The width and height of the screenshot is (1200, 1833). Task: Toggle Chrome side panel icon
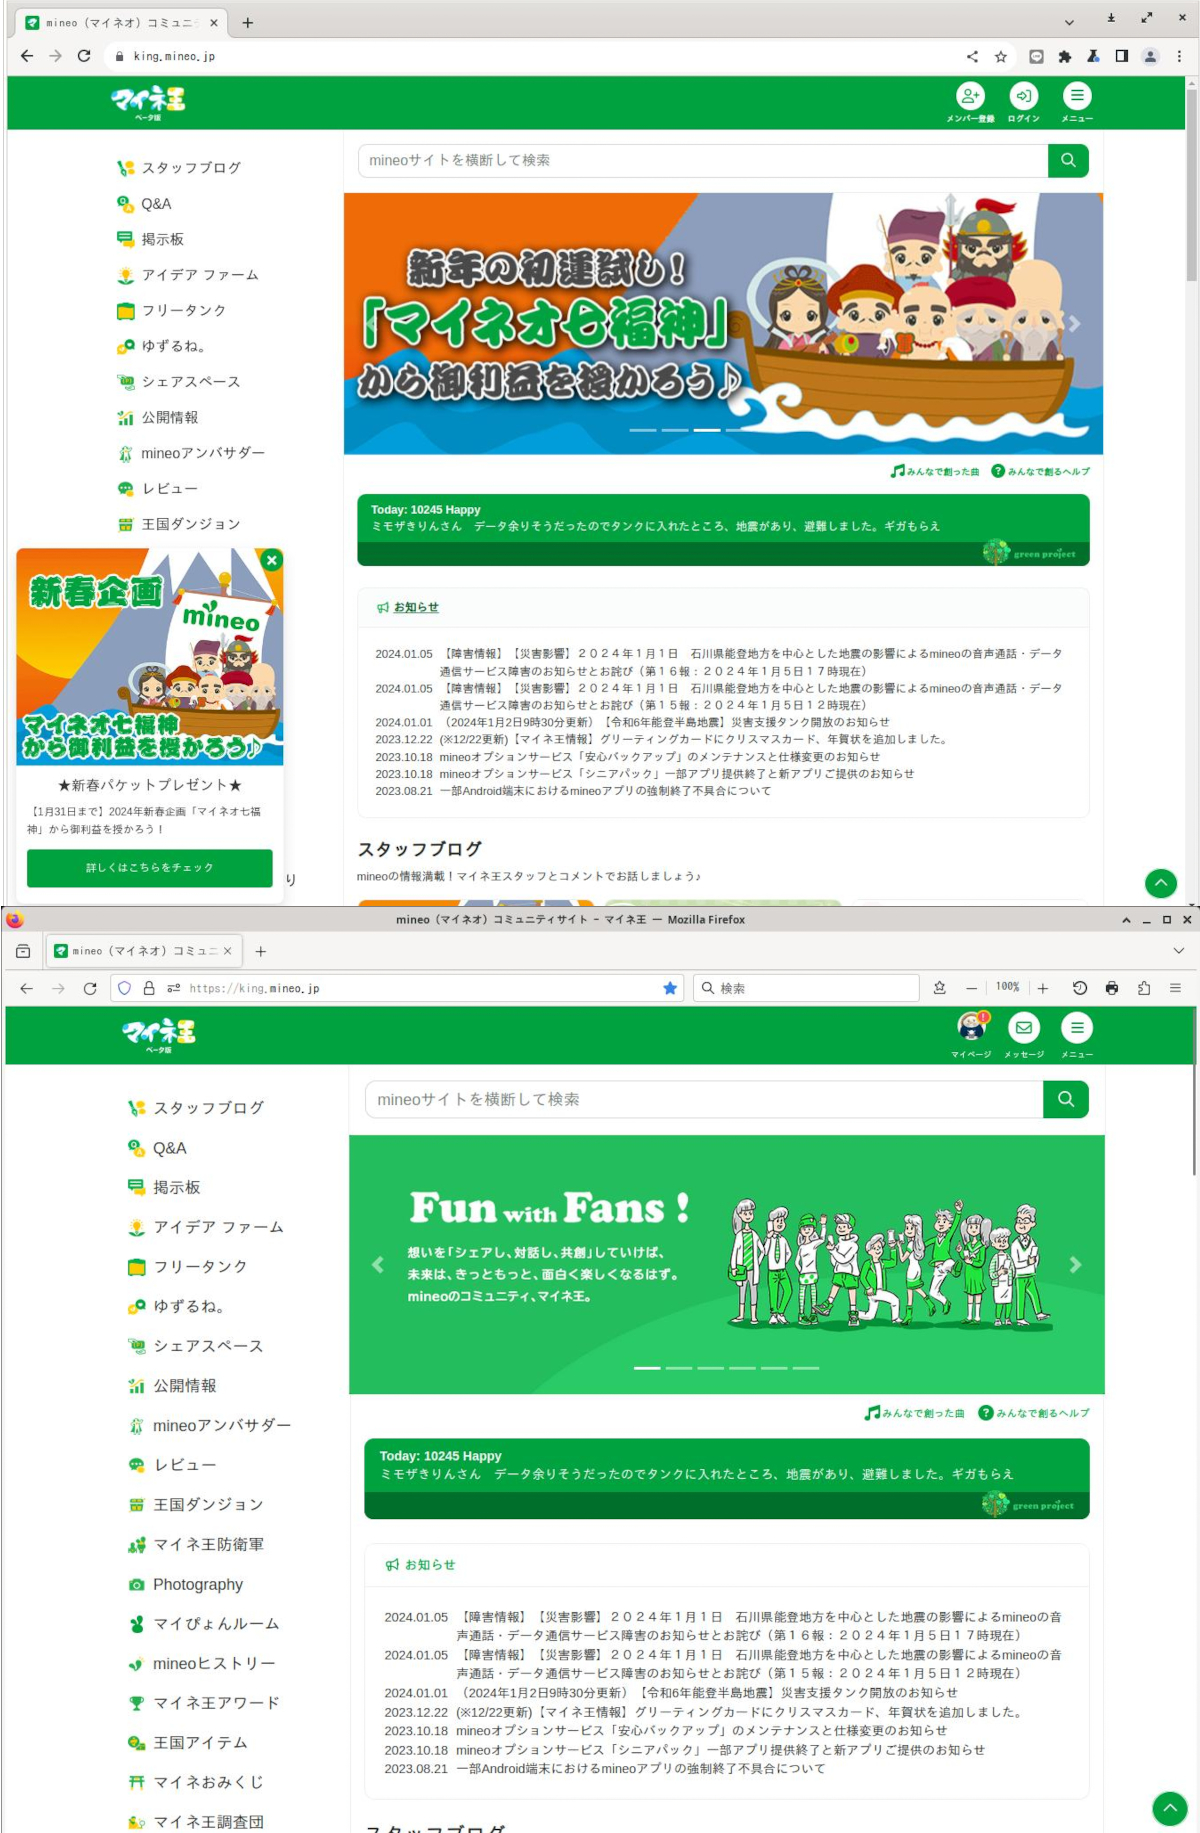pos(1122,56)
